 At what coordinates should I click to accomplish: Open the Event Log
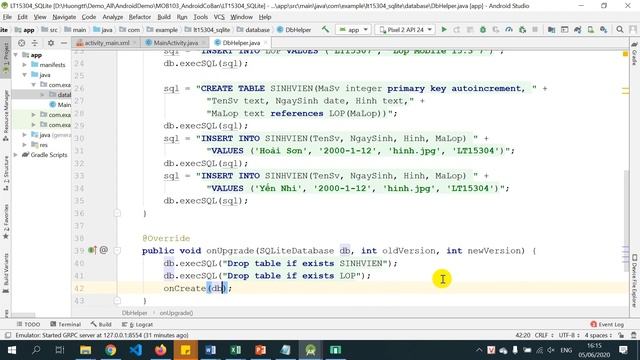point(607,324)
